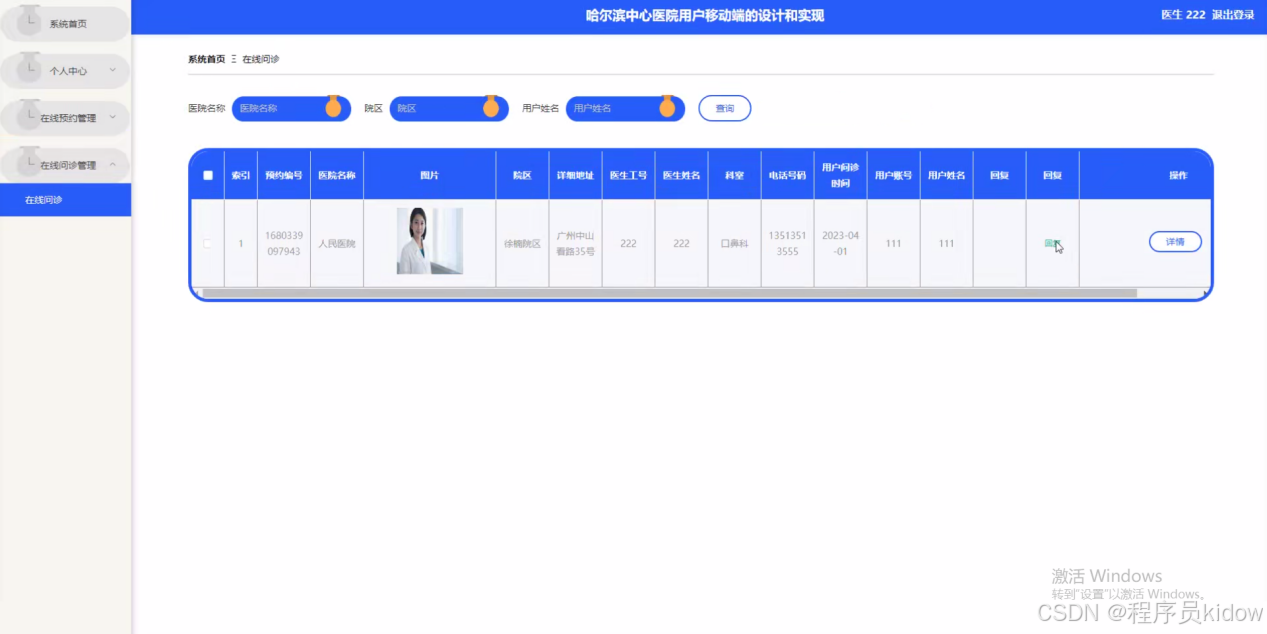Click the 系统首页 sidebar menu icon
The height and width of the screenshot is (634, 1267).
click(x=29, y=23)
